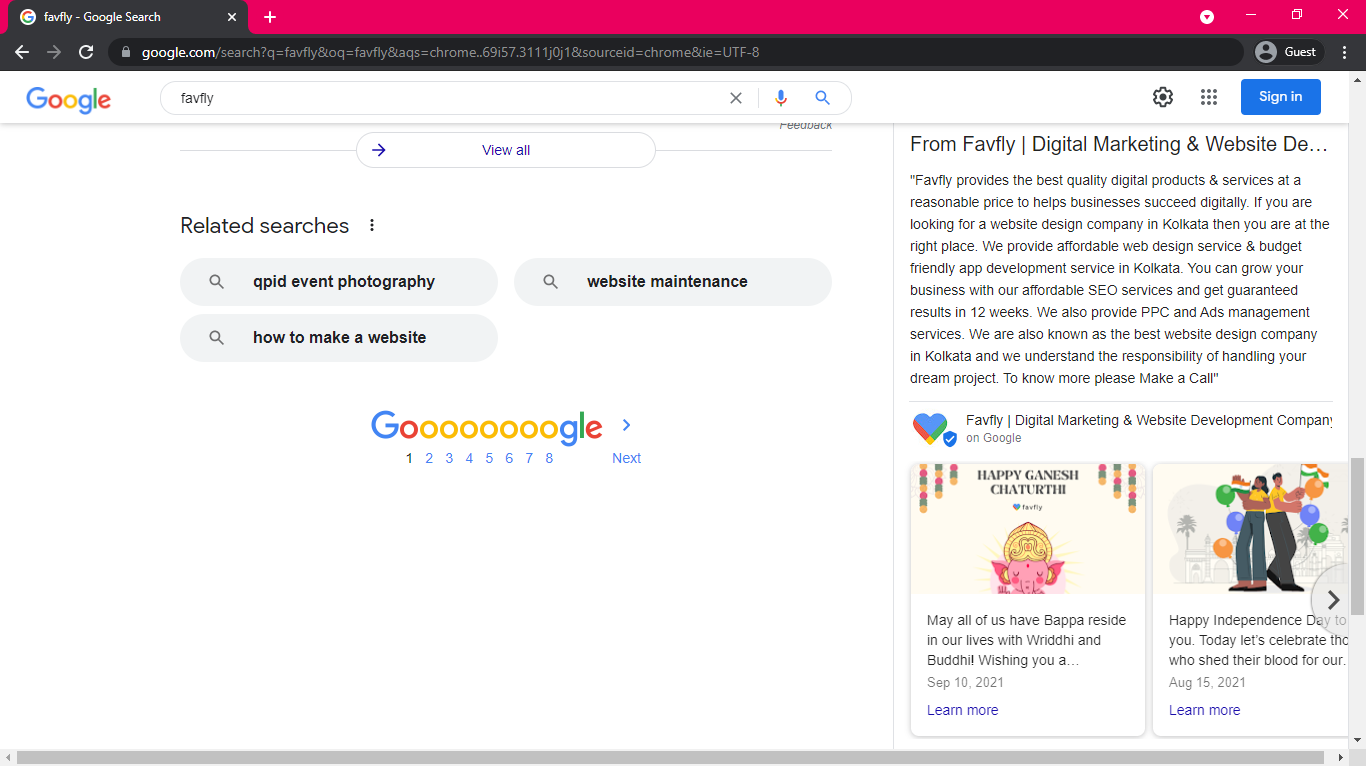The width and height of the screenshot is (1366, 766).
Task: Open Learn more under the Ganesh Chaturthi post
Action: 962,709
